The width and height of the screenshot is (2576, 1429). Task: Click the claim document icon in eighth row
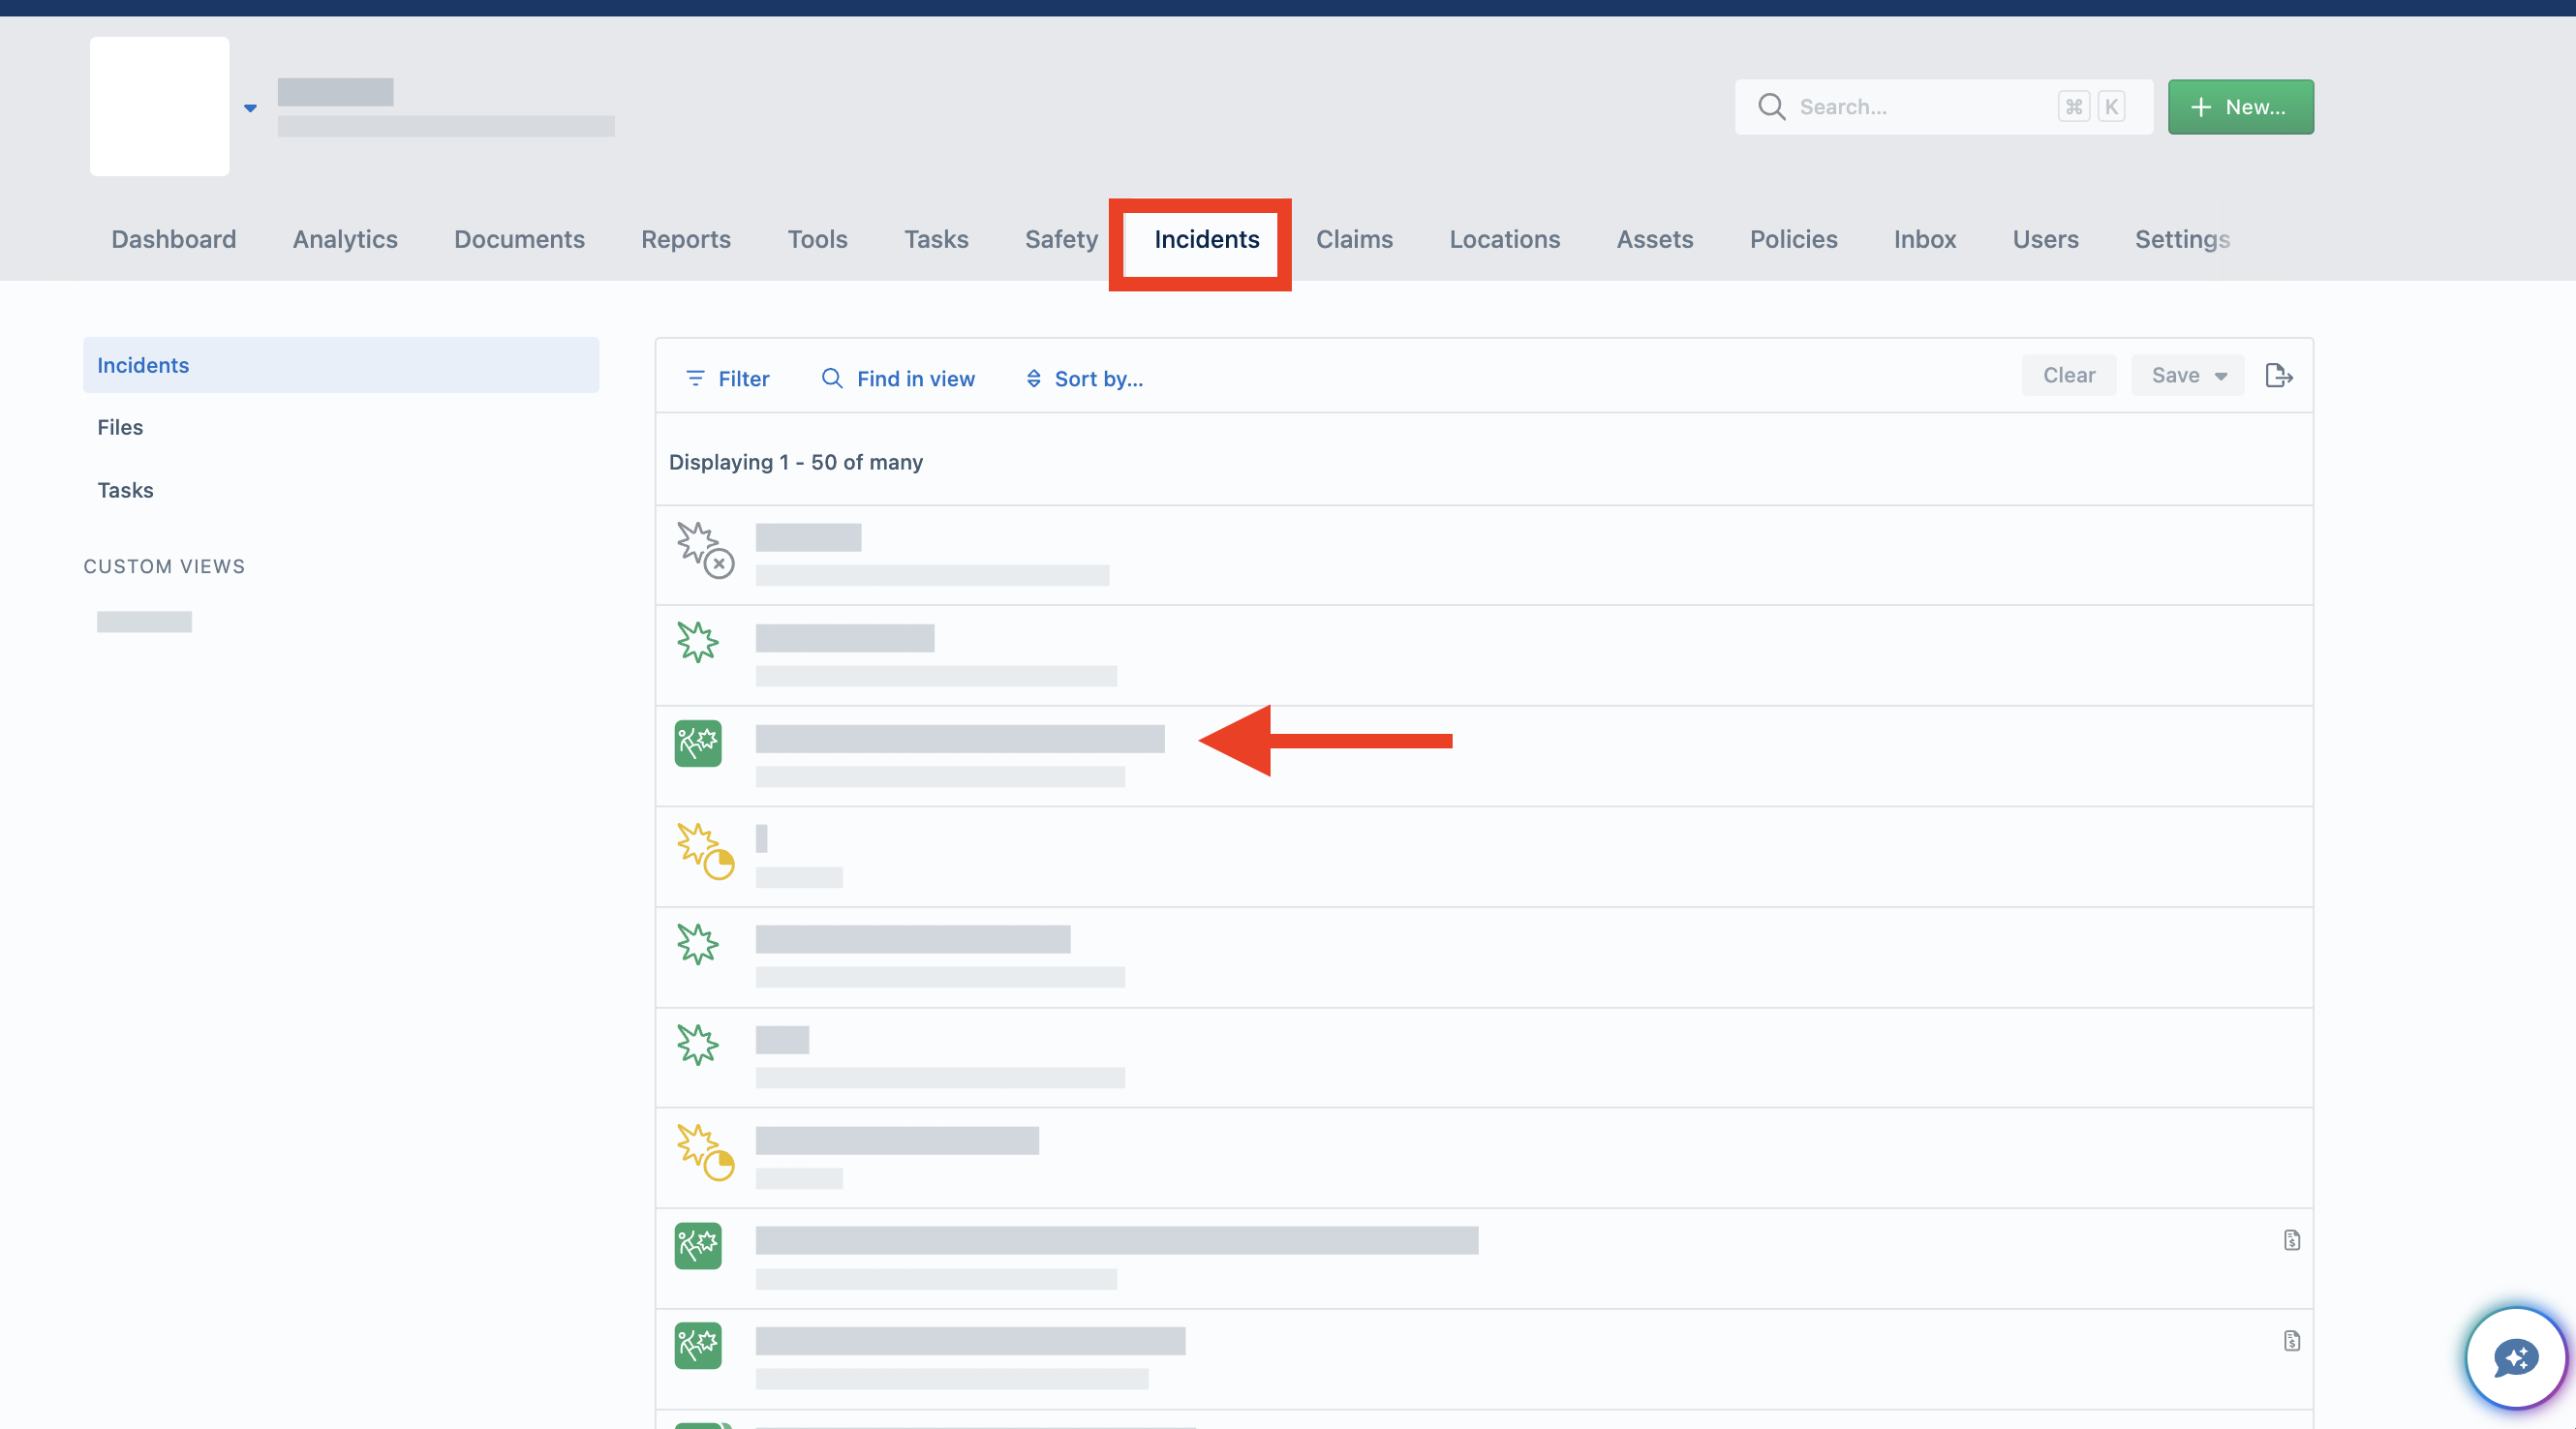(x=2292, y=1240)
